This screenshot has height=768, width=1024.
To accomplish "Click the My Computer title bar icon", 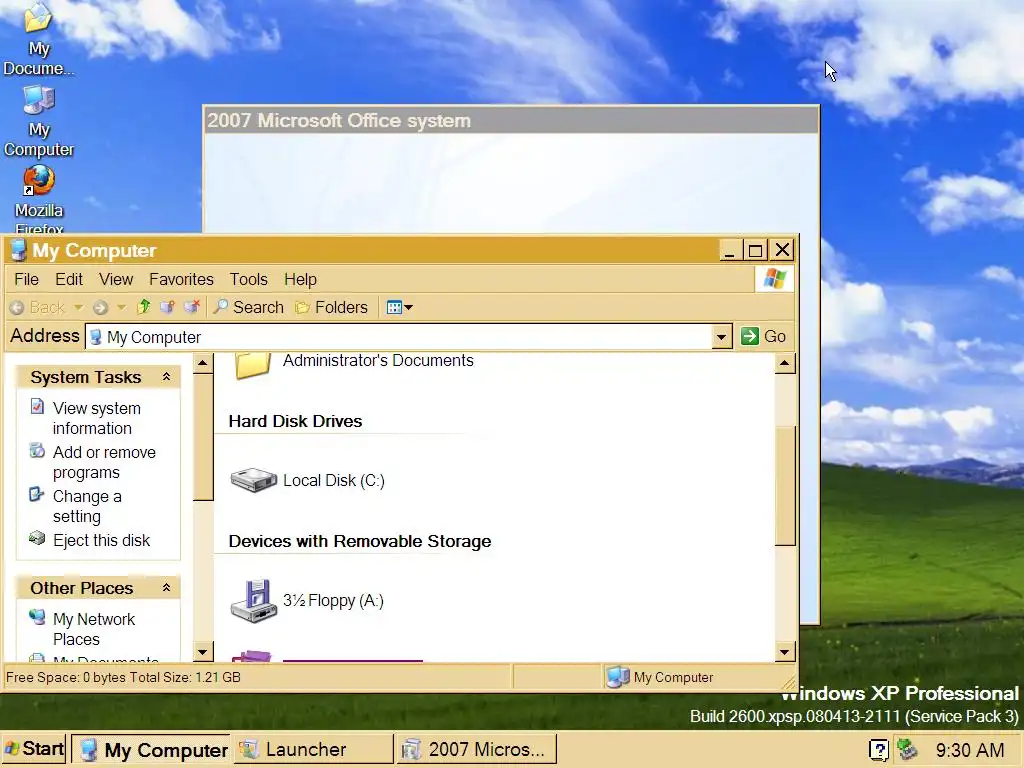I will click(18, 250).
